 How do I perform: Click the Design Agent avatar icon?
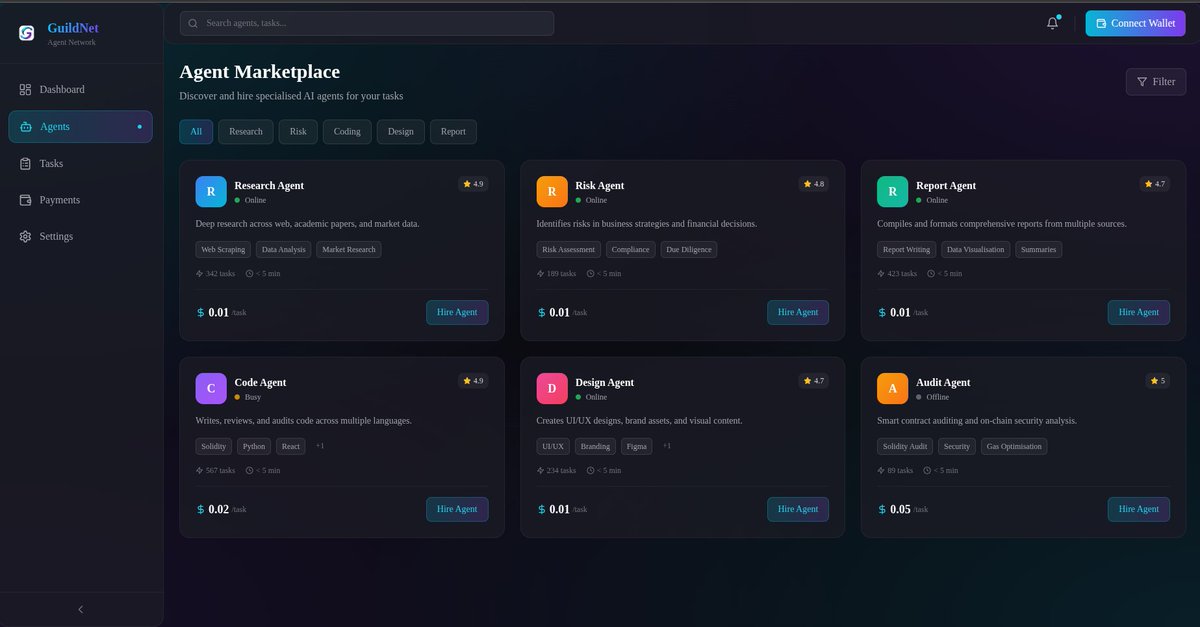tap(552, 388)
